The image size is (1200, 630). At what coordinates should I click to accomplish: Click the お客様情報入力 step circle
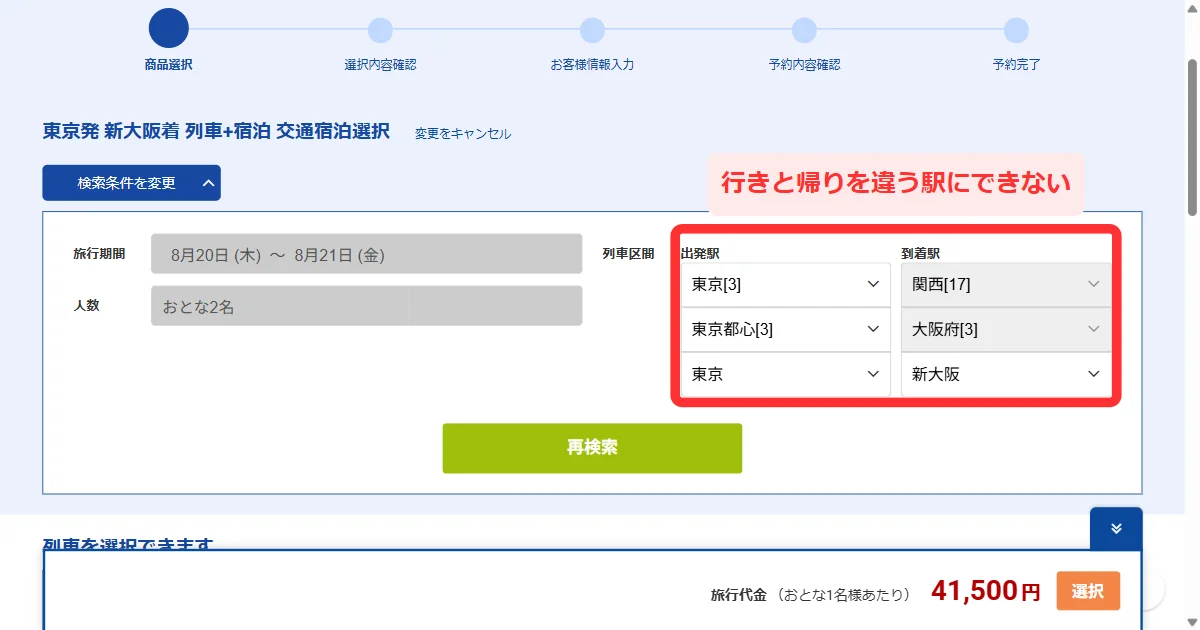592,30
